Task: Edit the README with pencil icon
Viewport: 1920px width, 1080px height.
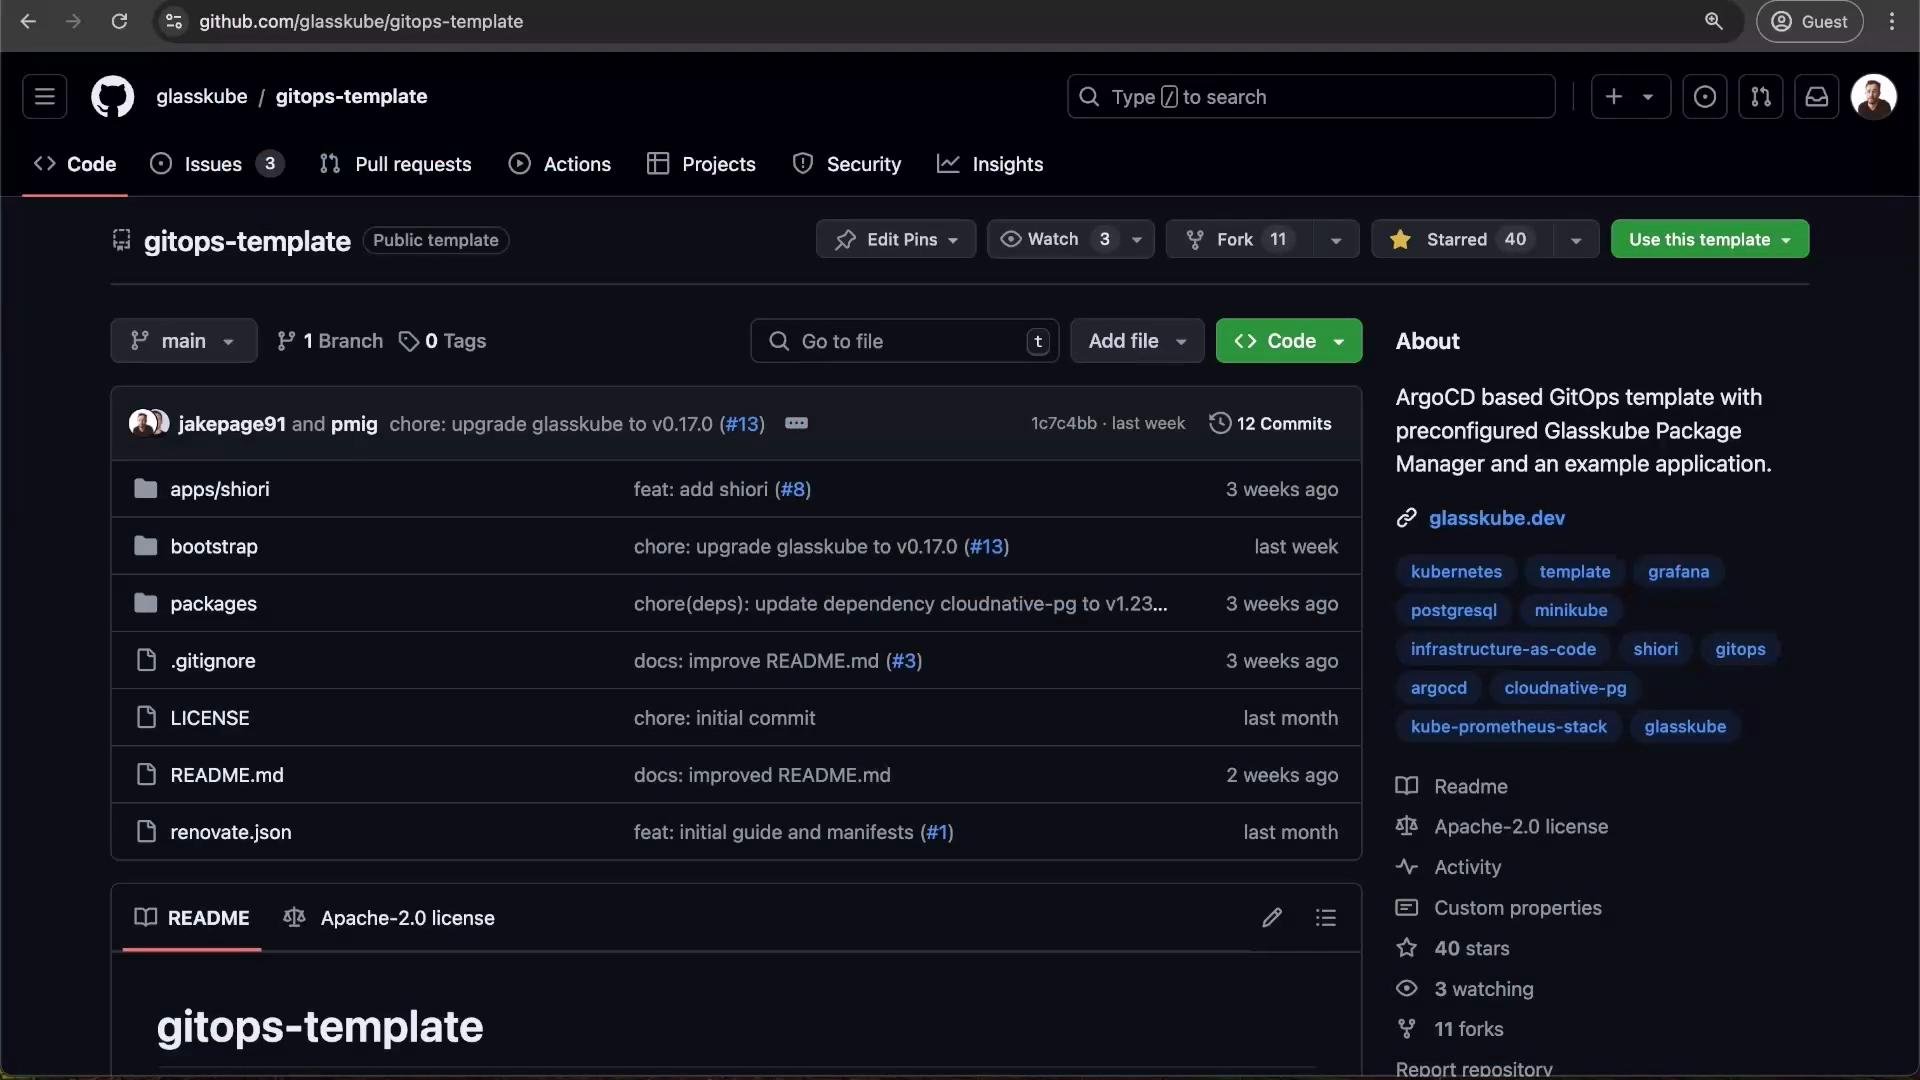Action: pyautogui.click(x=1272, y=917)
